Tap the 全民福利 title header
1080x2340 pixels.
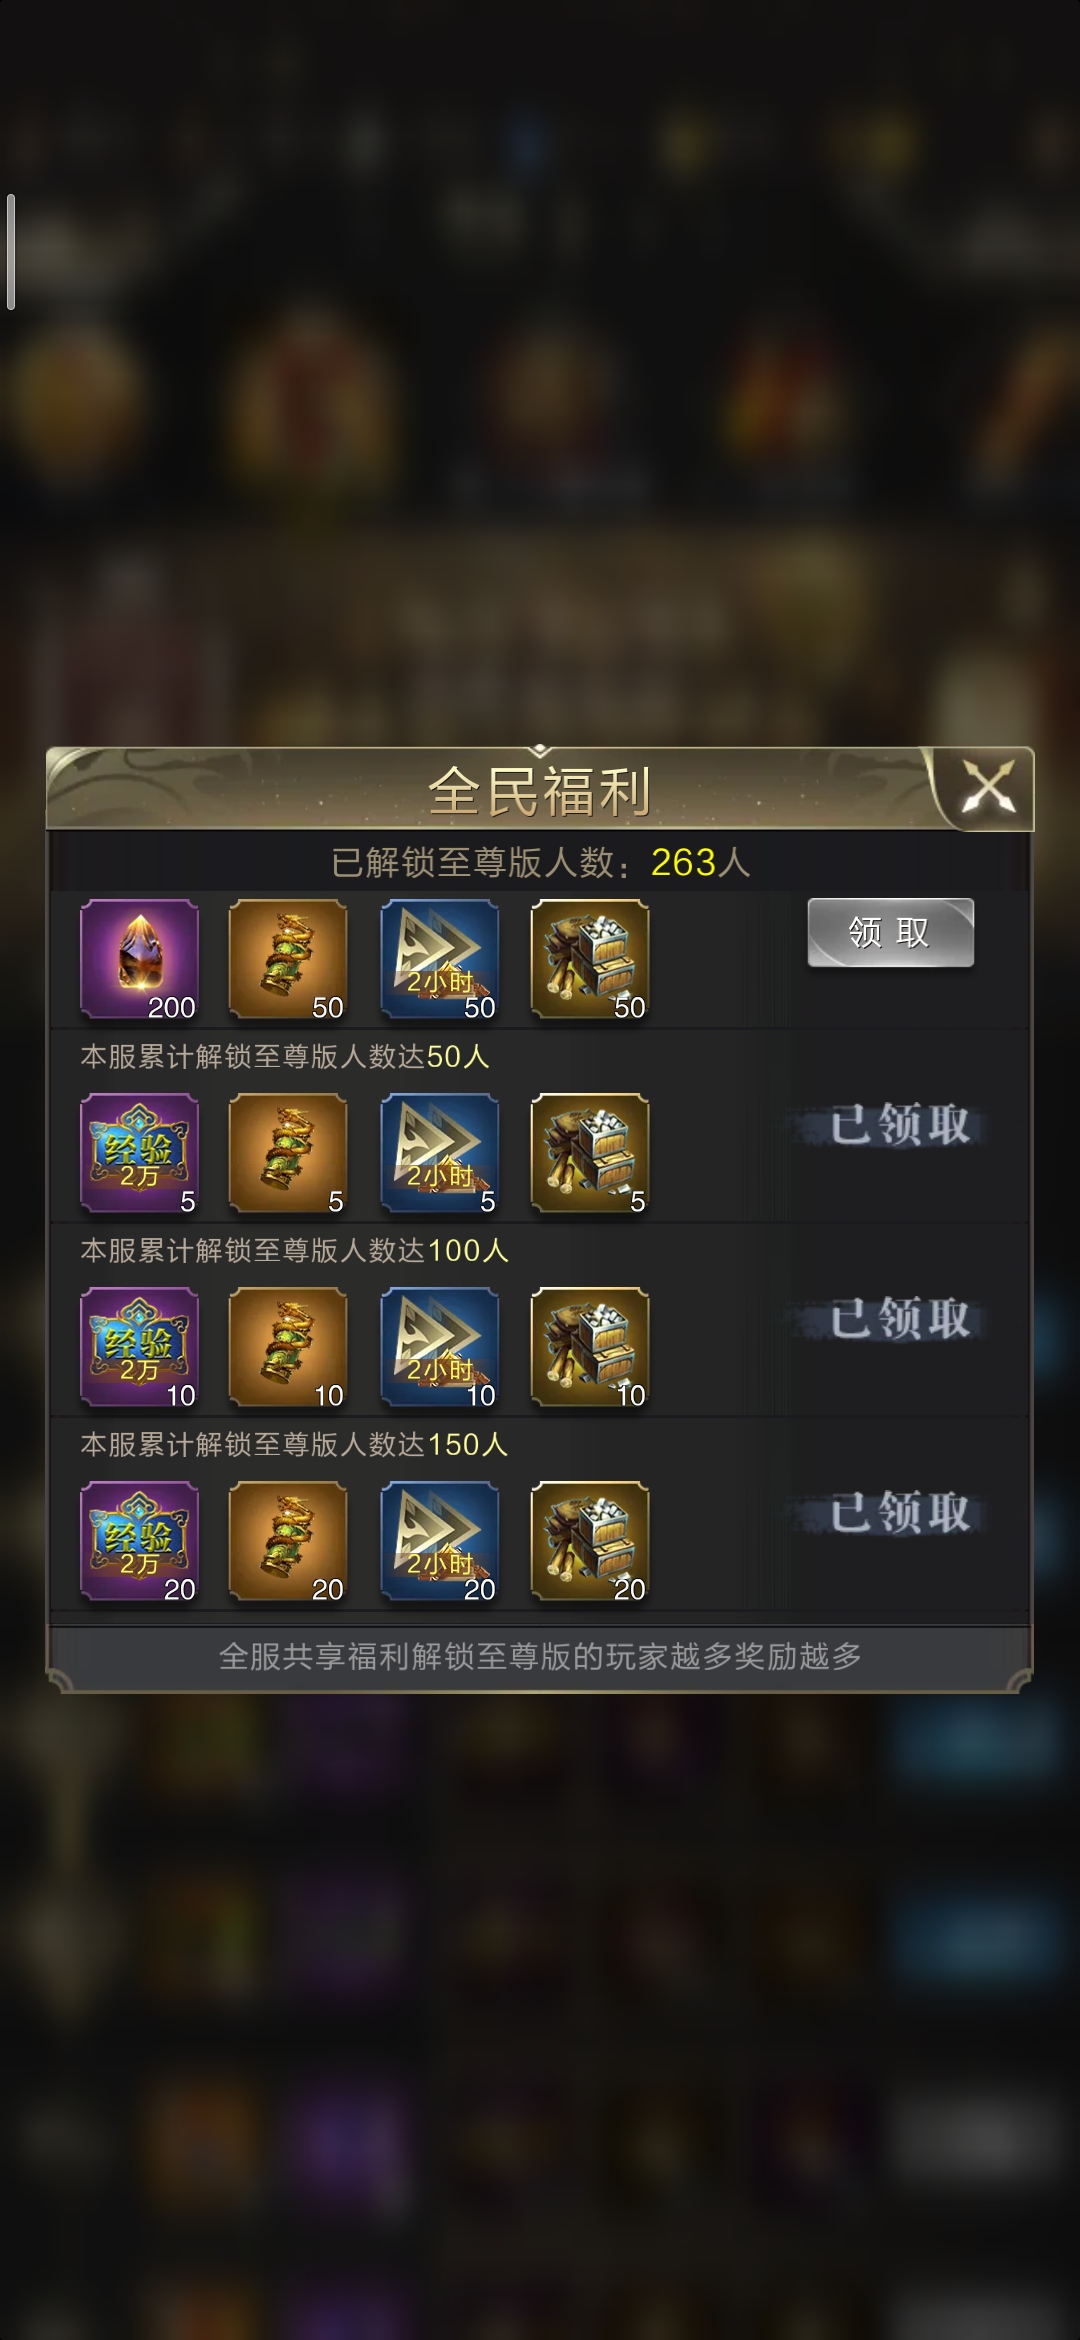point(540,791)
